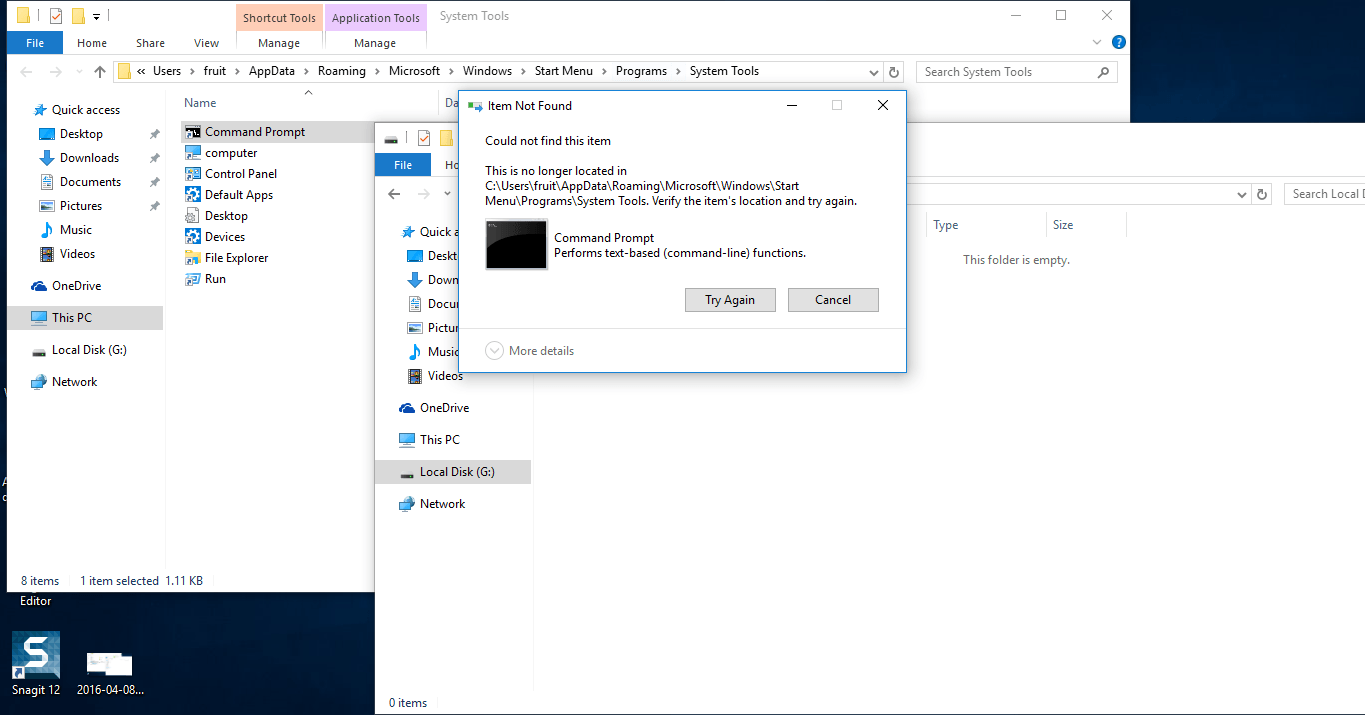
Task: Refresh the System Tools folder view
Action: pos(894,72)
